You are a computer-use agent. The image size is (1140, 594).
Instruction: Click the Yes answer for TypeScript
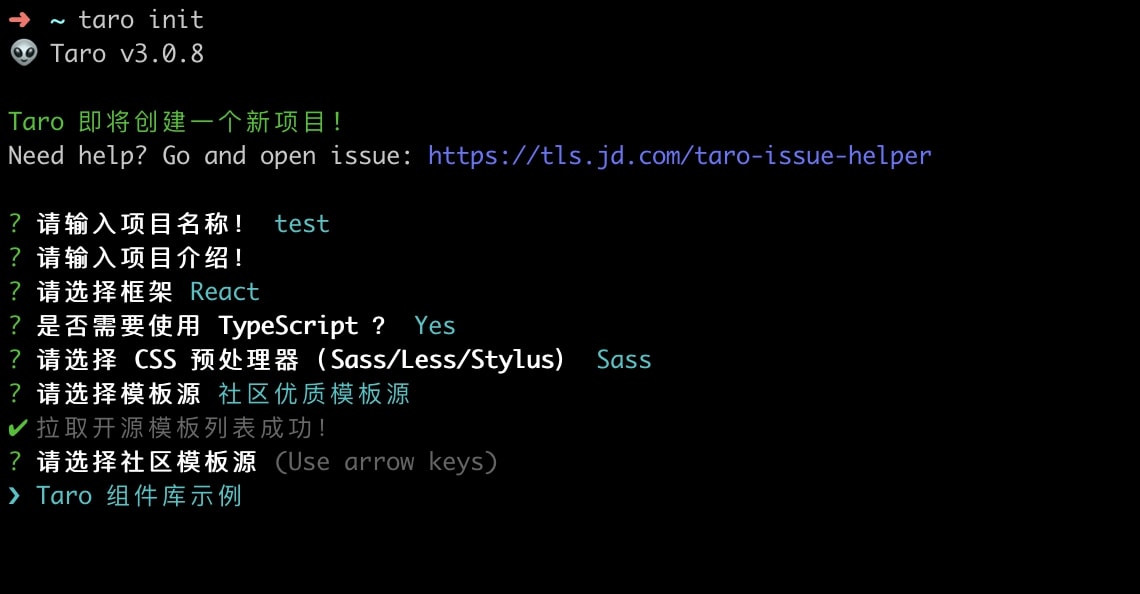click(x=435, y=326)
